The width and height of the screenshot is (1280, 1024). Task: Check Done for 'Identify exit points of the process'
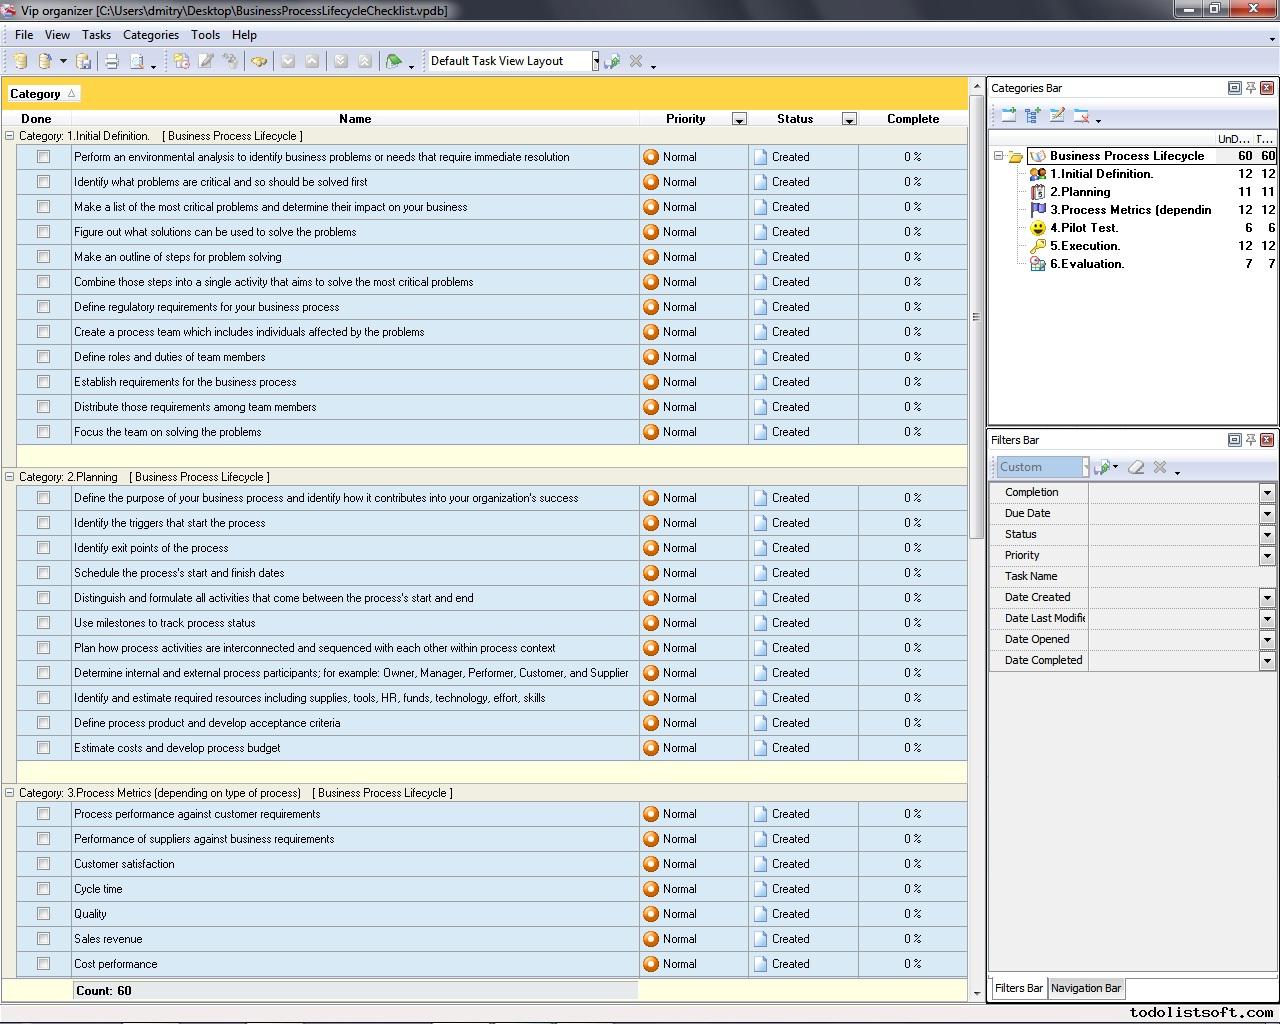tap(43, 548)
